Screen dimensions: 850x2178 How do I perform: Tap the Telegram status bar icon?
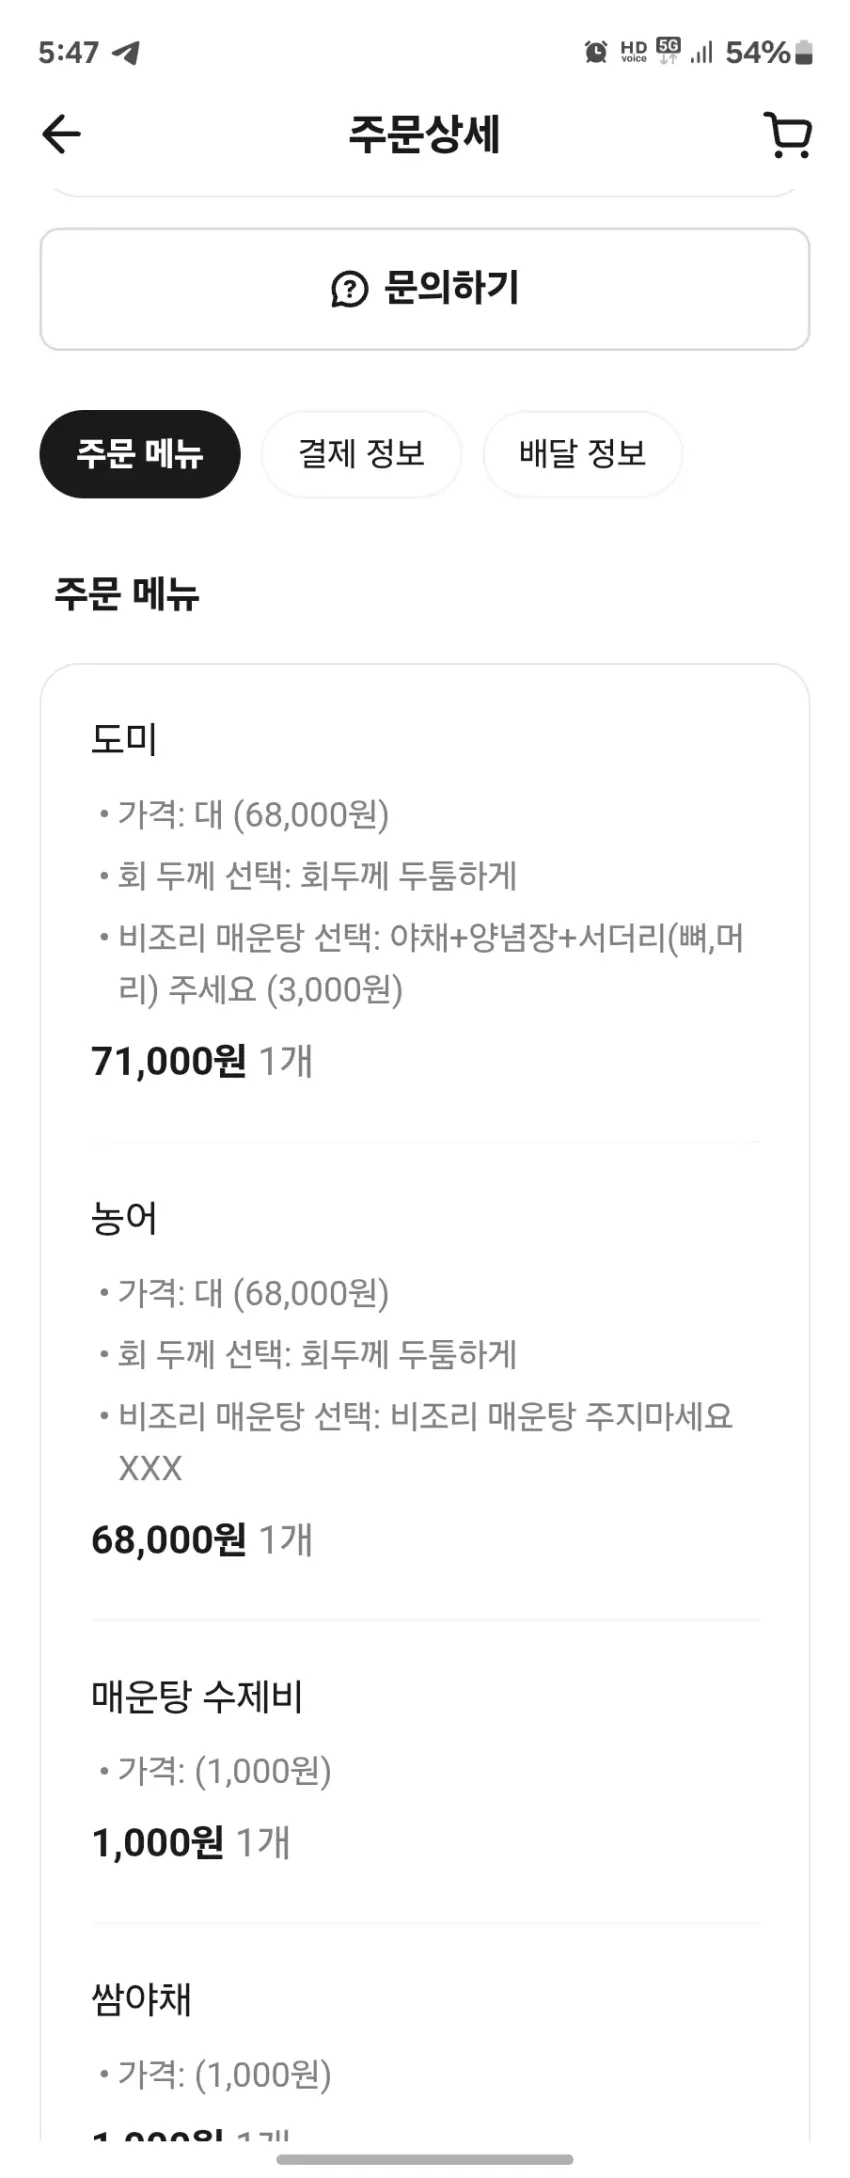[126, 52]
